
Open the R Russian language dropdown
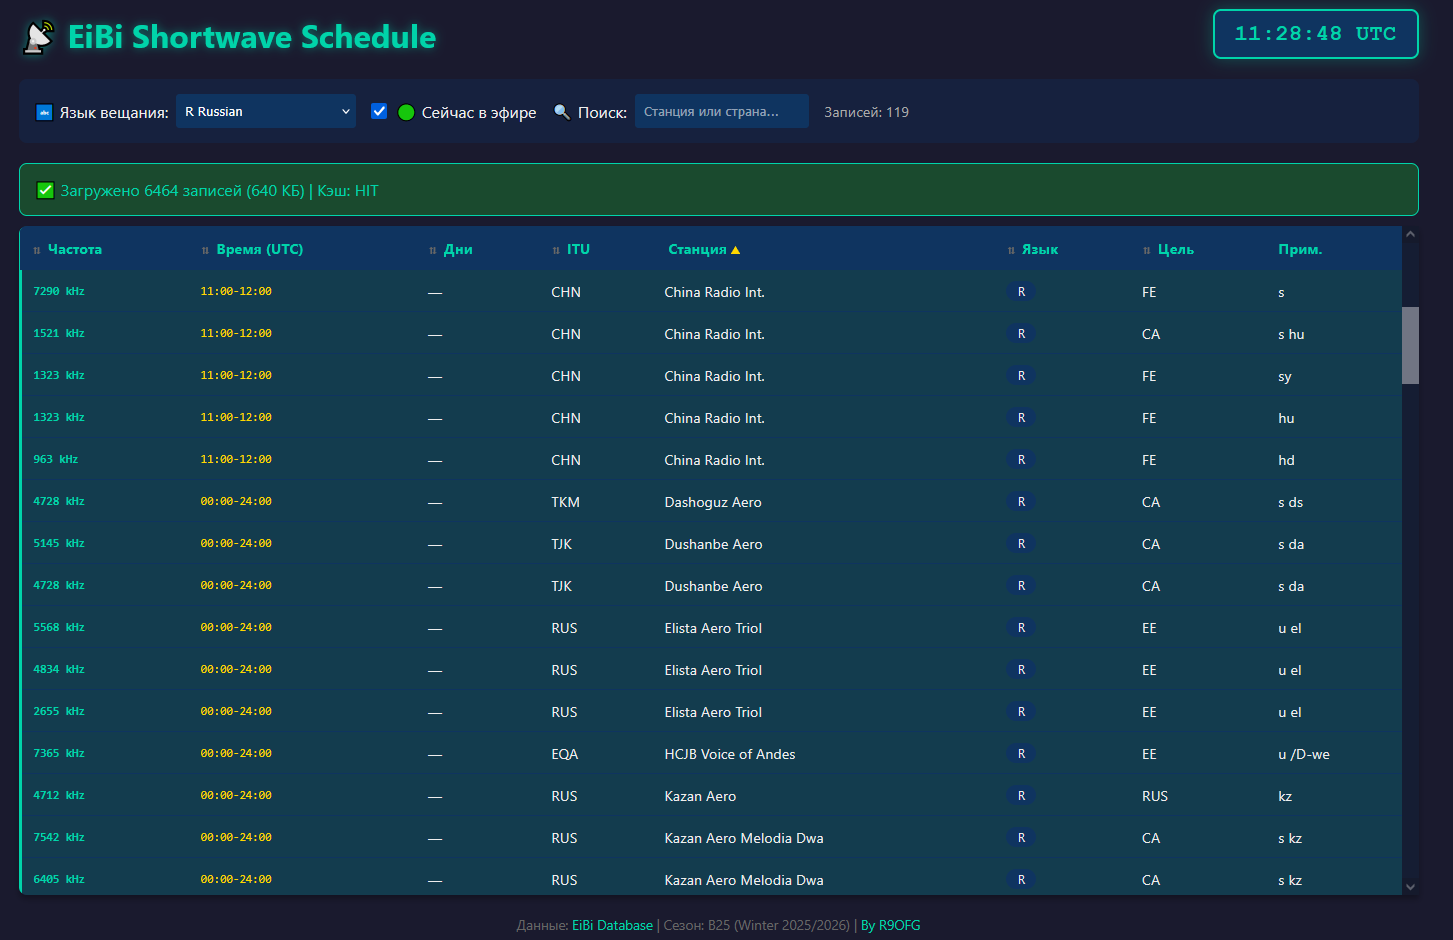(266, 111)
